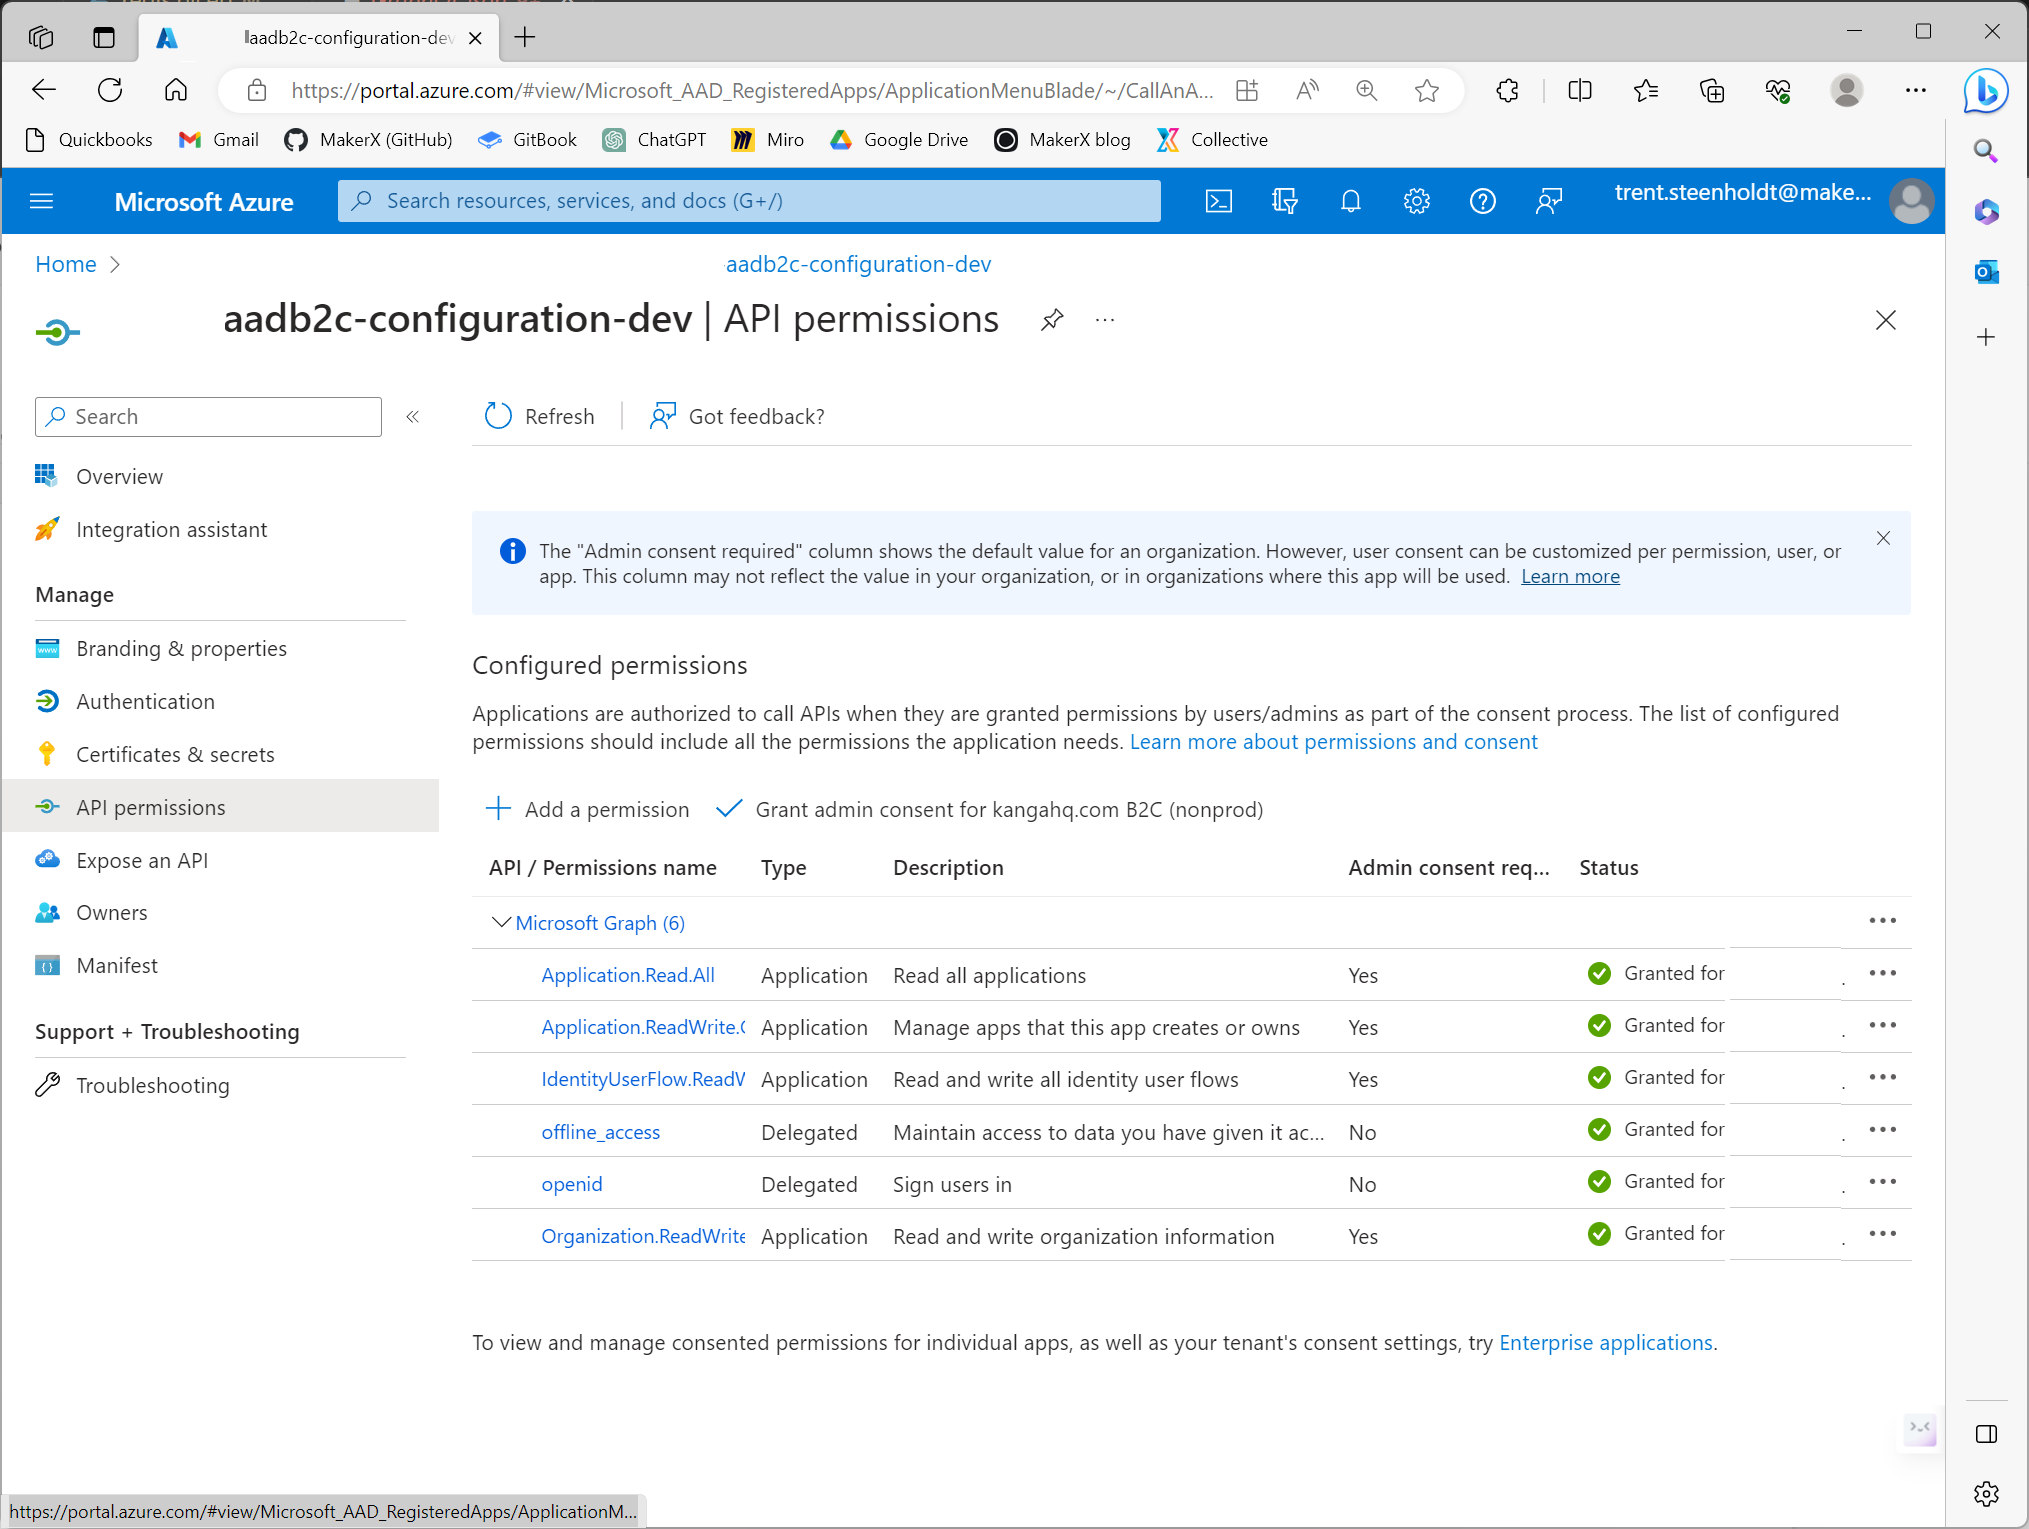Dismiss the admin consent info banner
This screenshot has height=1529, width=2029.
point(1883,538)
